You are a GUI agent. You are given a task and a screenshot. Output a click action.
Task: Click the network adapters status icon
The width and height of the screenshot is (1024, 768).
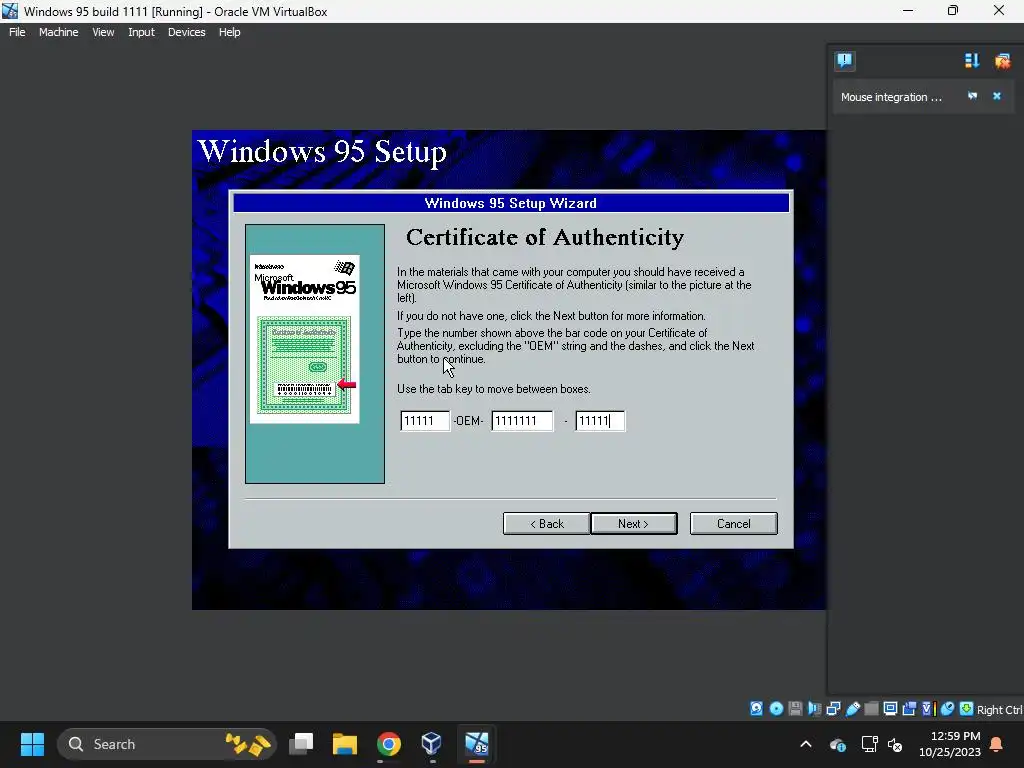click(x=833, y=709)
